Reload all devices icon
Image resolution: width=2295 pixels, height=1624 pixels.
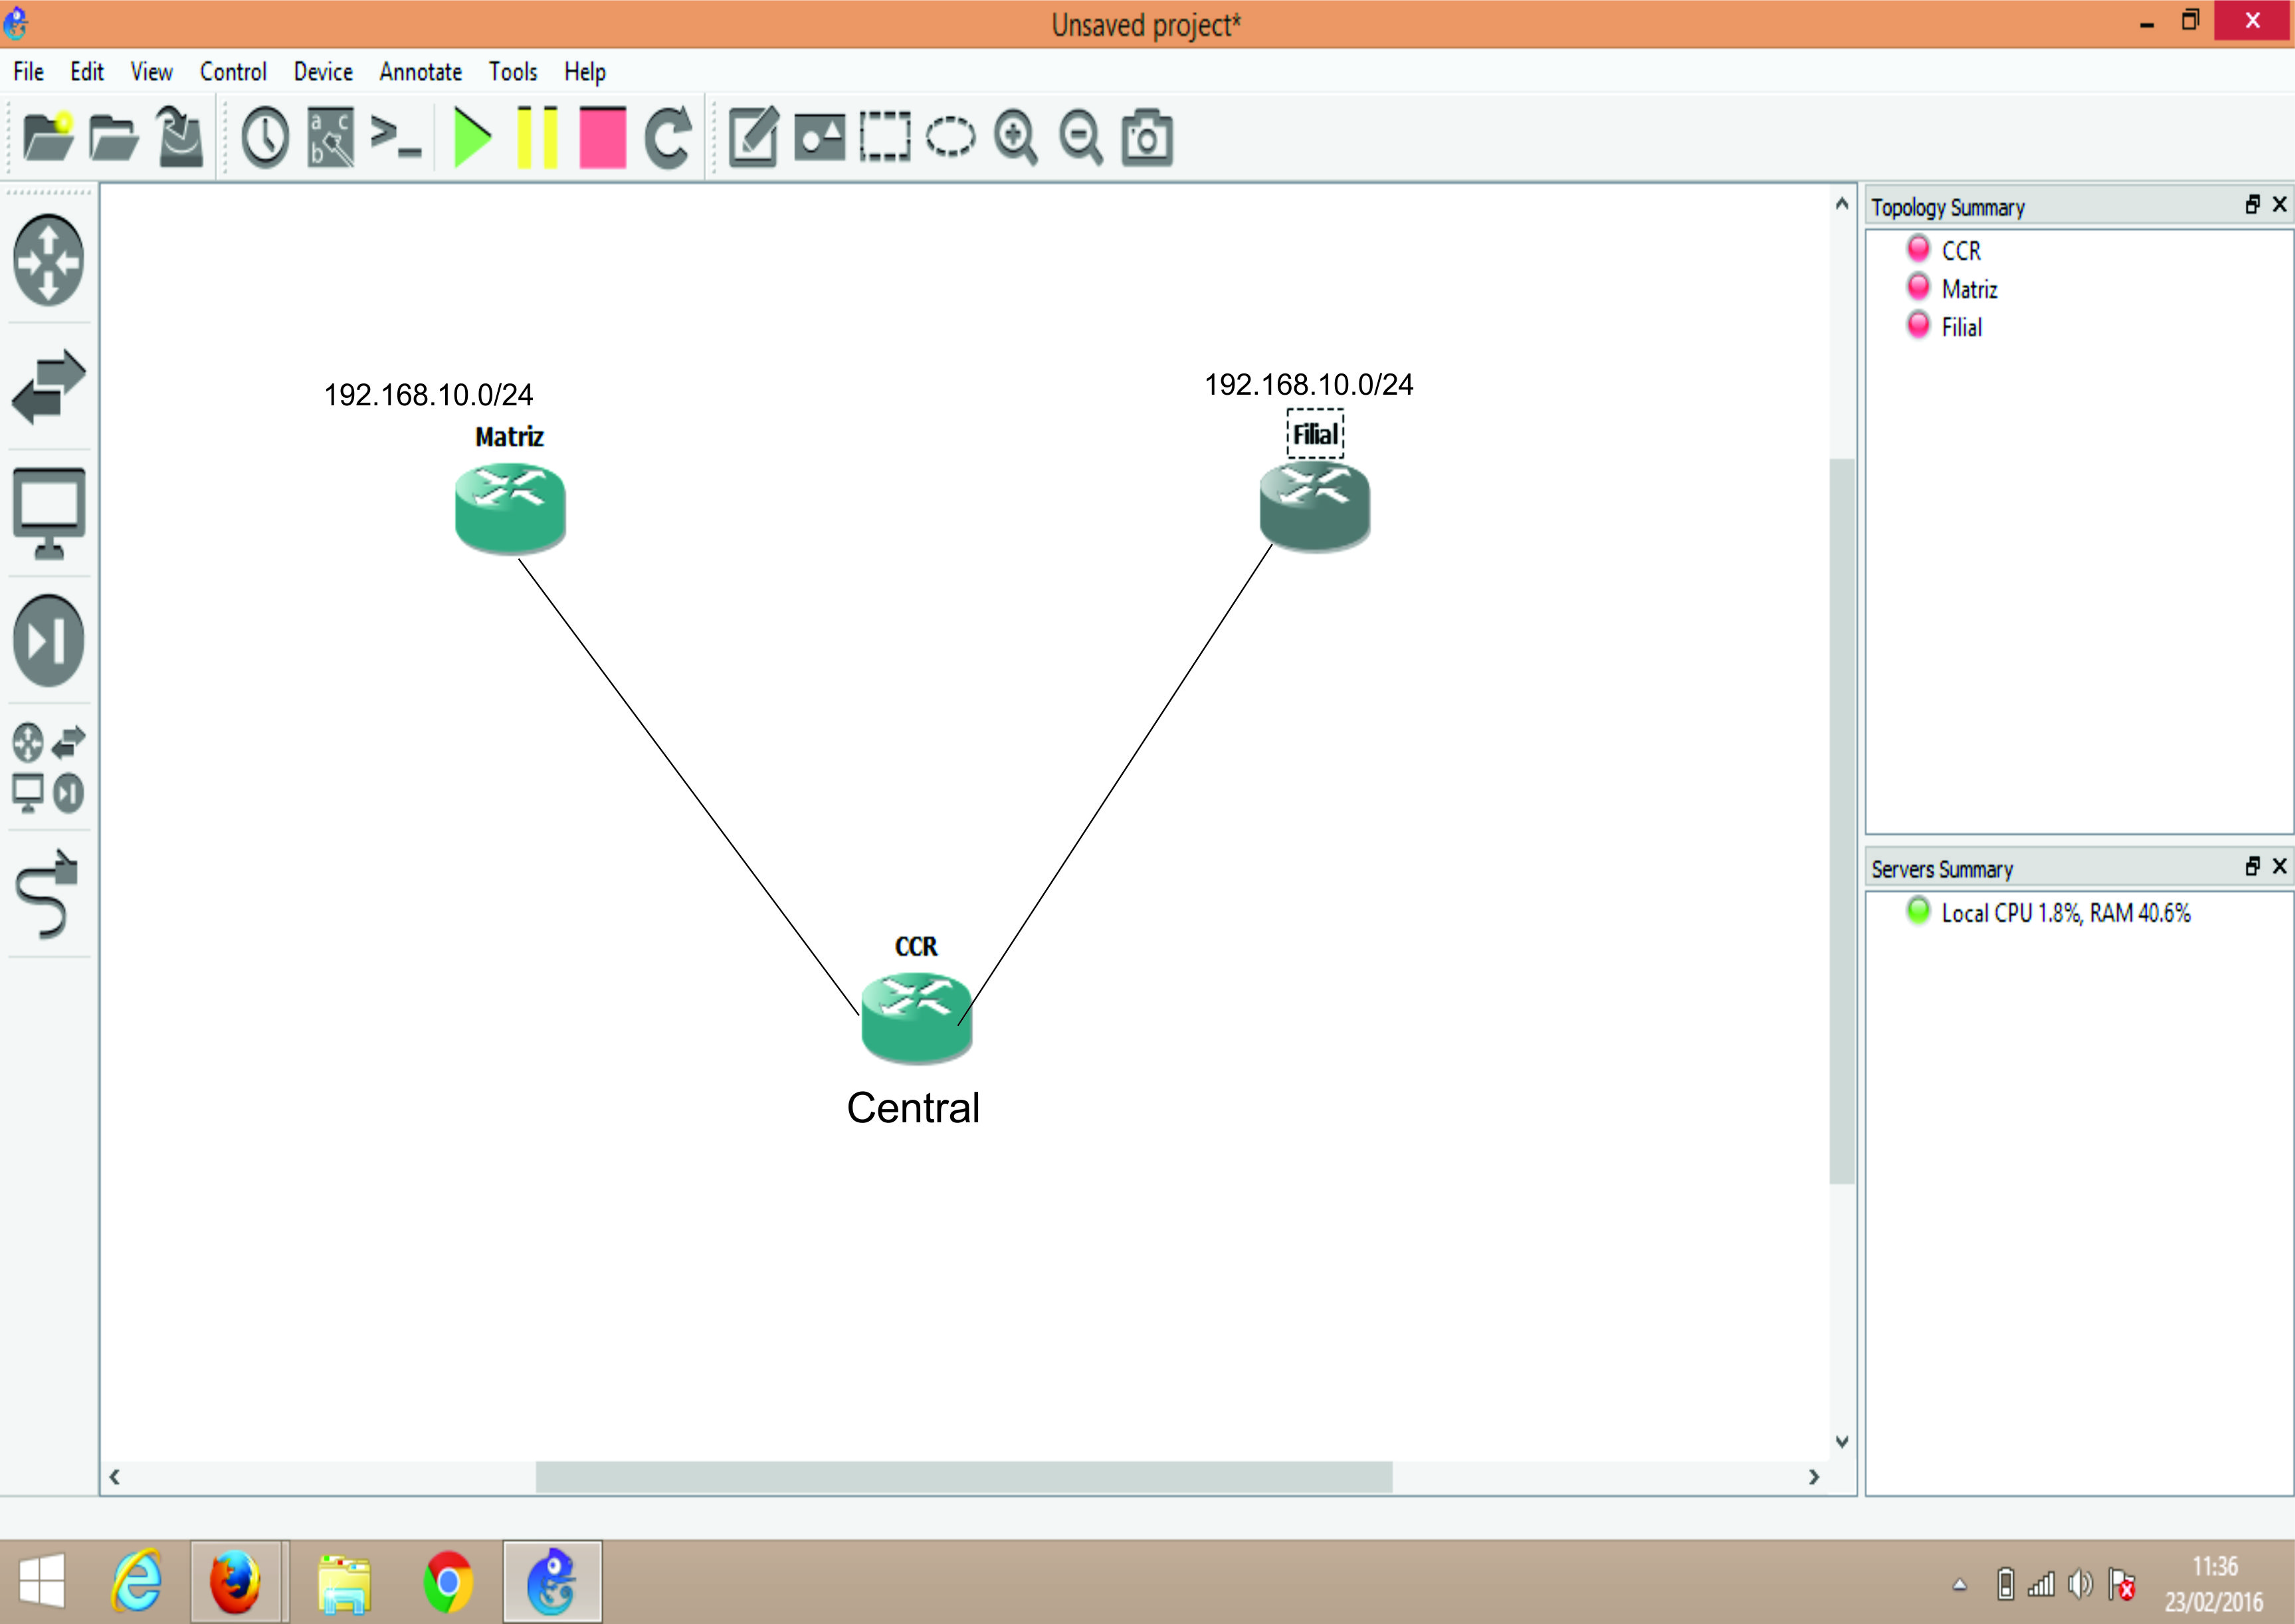pos(668,137)
